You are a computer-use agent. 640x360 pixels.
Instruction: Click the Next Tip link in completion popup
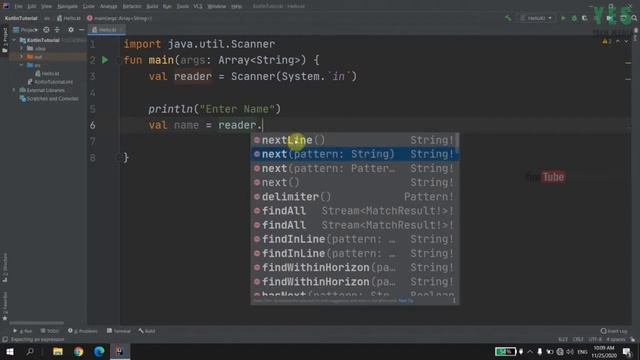coord(406,301)
